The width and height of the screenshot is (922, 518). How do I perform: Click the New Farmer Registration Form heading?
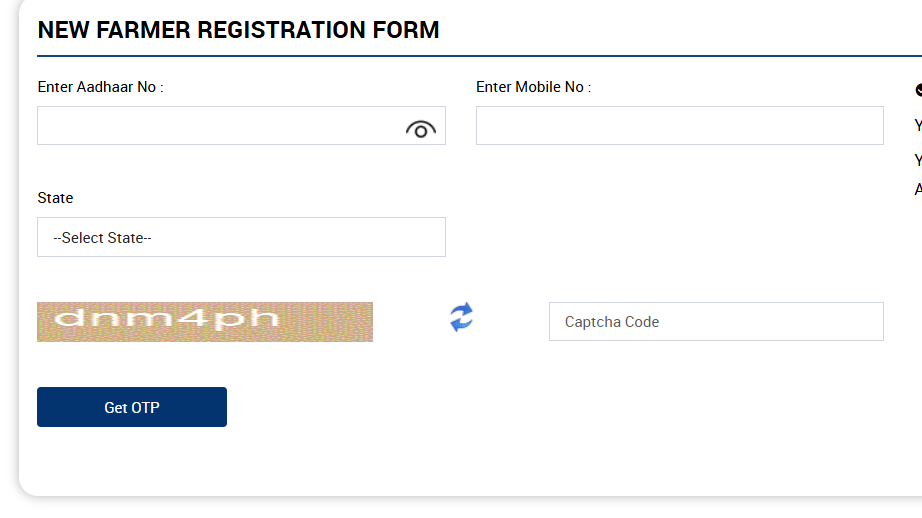point(238,30)
